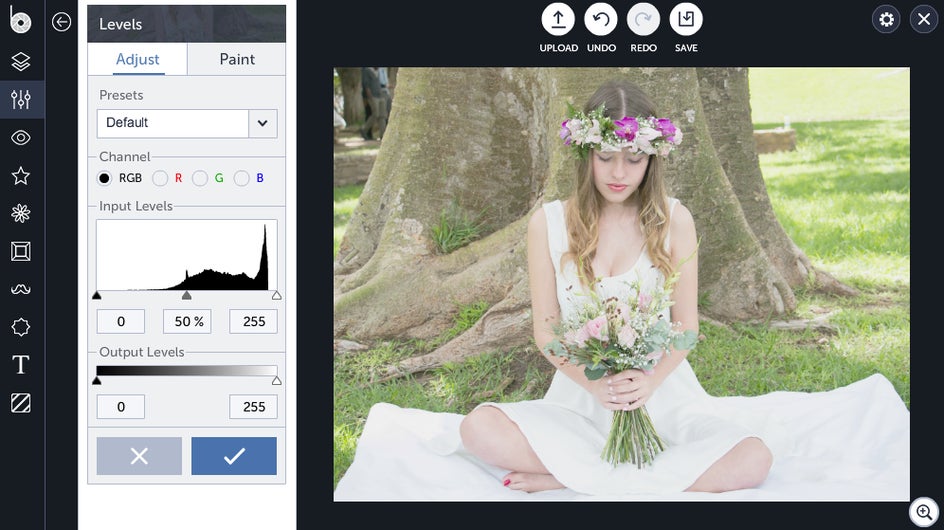Click the output levels black handle
The height and width of the screenshot is (530, 944).
[97, 381]
